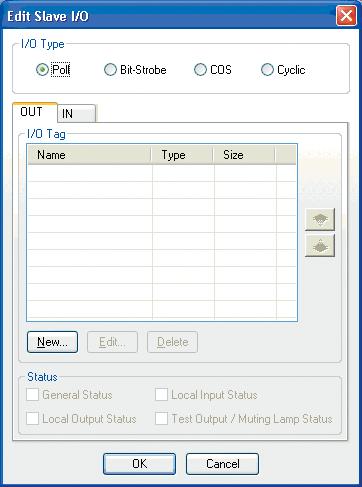Click the Delete tag button
This screenshot has width=362, height=487.
[172, 342]
